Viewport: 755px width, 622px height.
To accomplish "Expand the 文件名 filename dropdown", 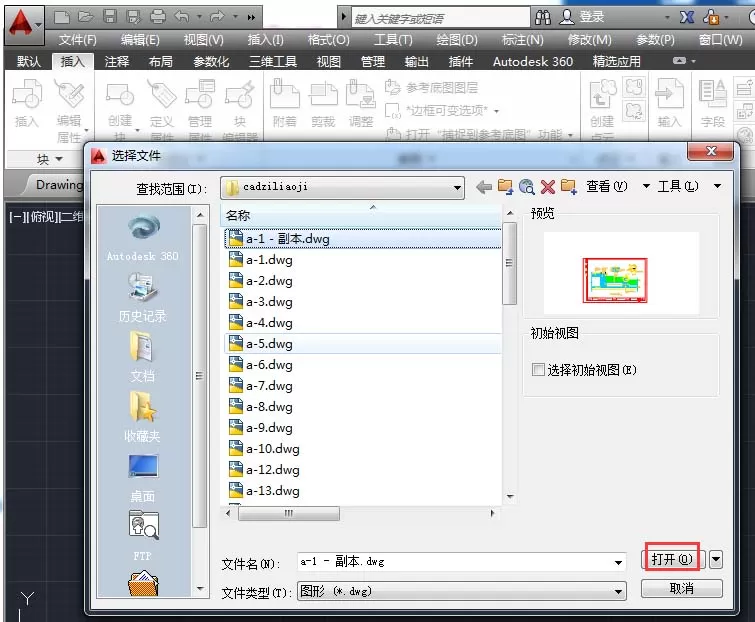I will pos(618,563).
